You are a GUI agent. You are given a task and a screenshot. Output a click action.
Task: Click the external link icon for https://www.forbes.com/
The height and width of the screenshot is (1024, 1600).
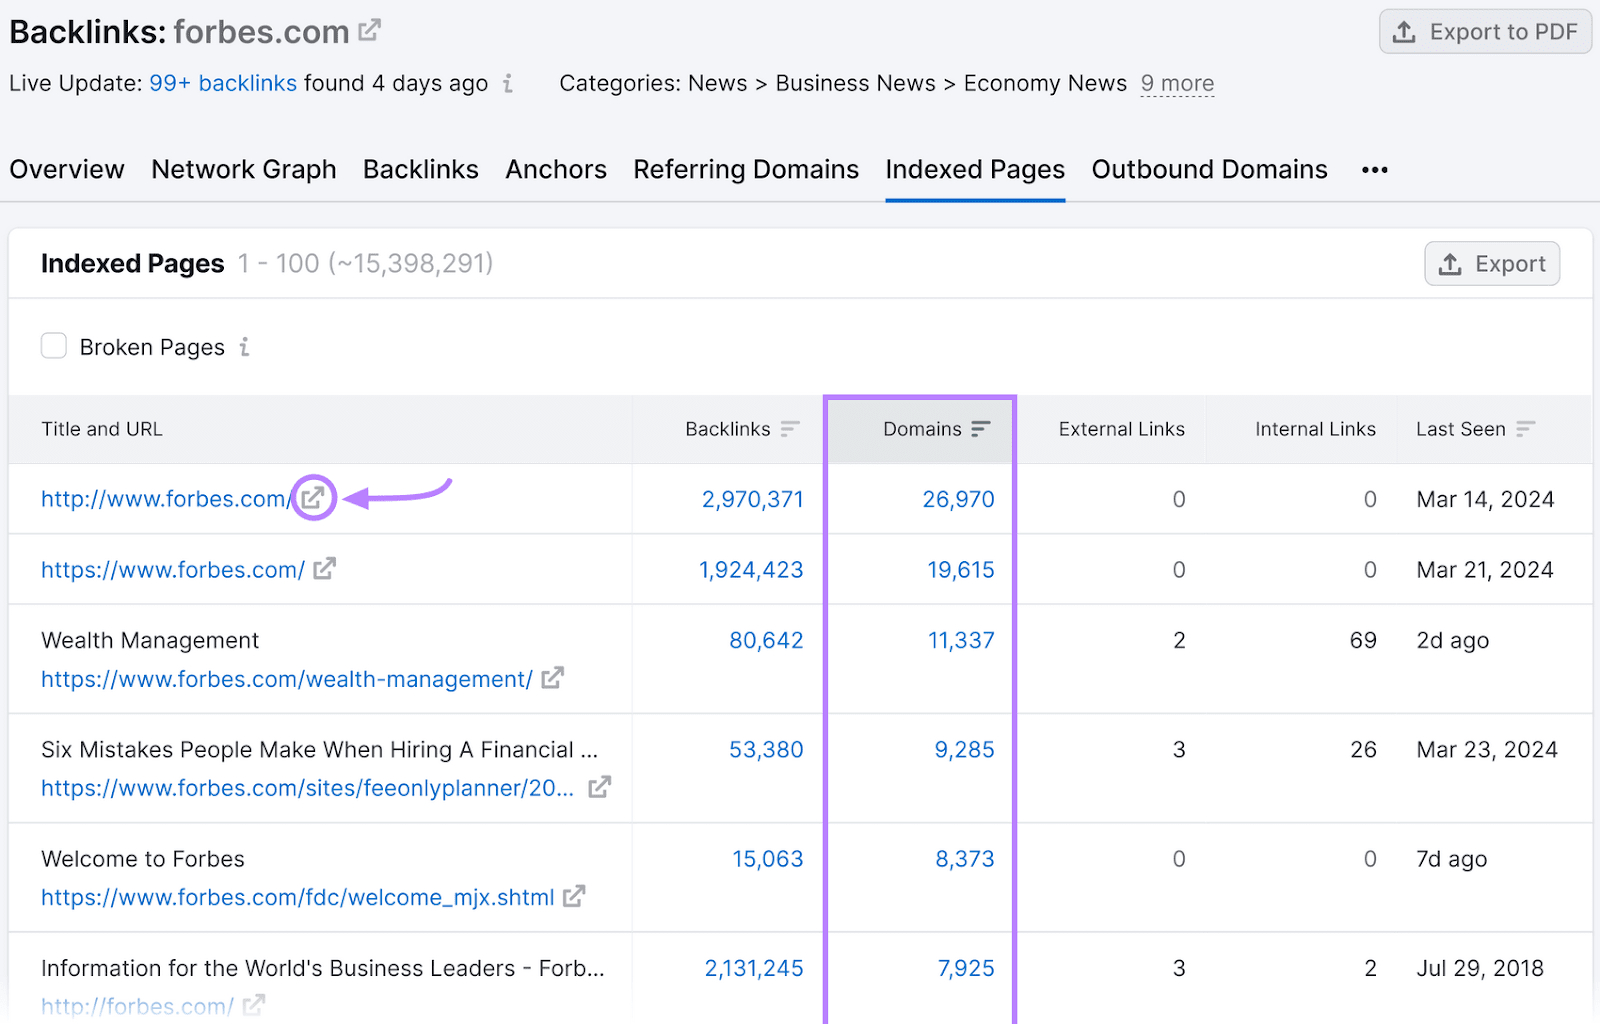[x=324, y=570]
